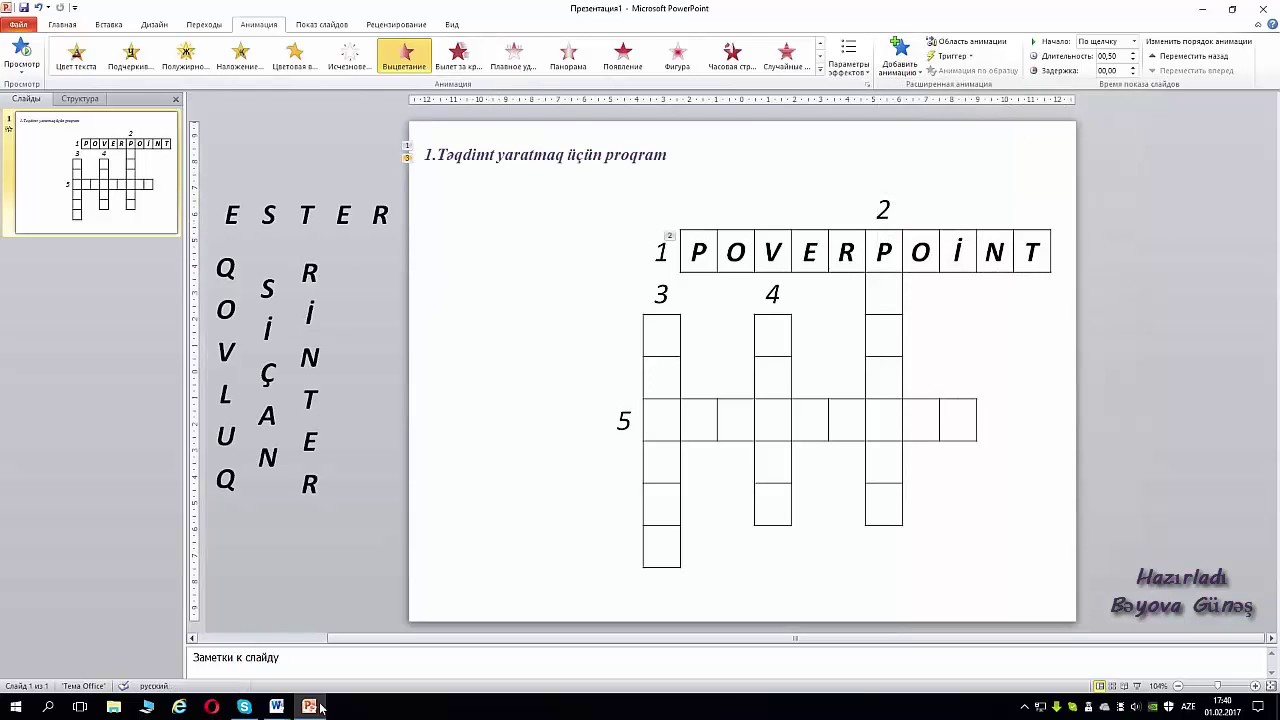Click the zoom out minus button
The height and width of the screenshot is (720, 1280).
1177,686
